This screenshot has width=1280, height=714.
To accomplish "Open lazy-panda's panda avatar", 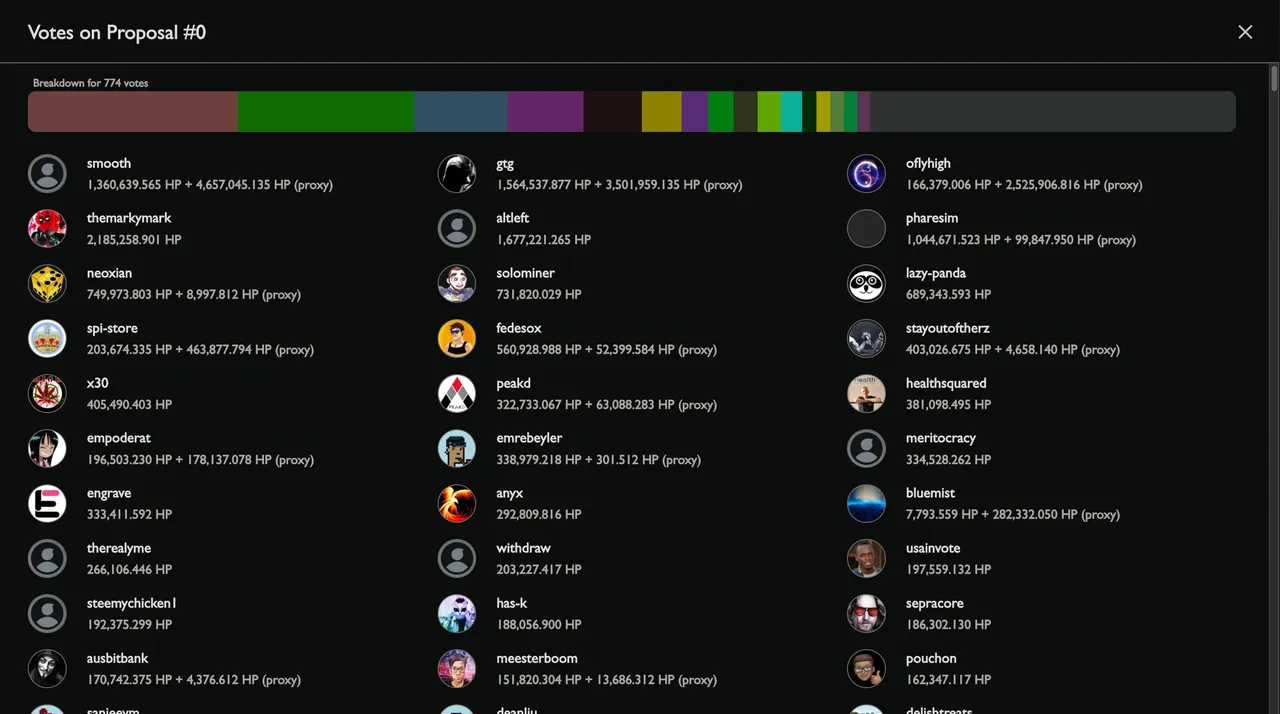I will (x=867, y=284).
